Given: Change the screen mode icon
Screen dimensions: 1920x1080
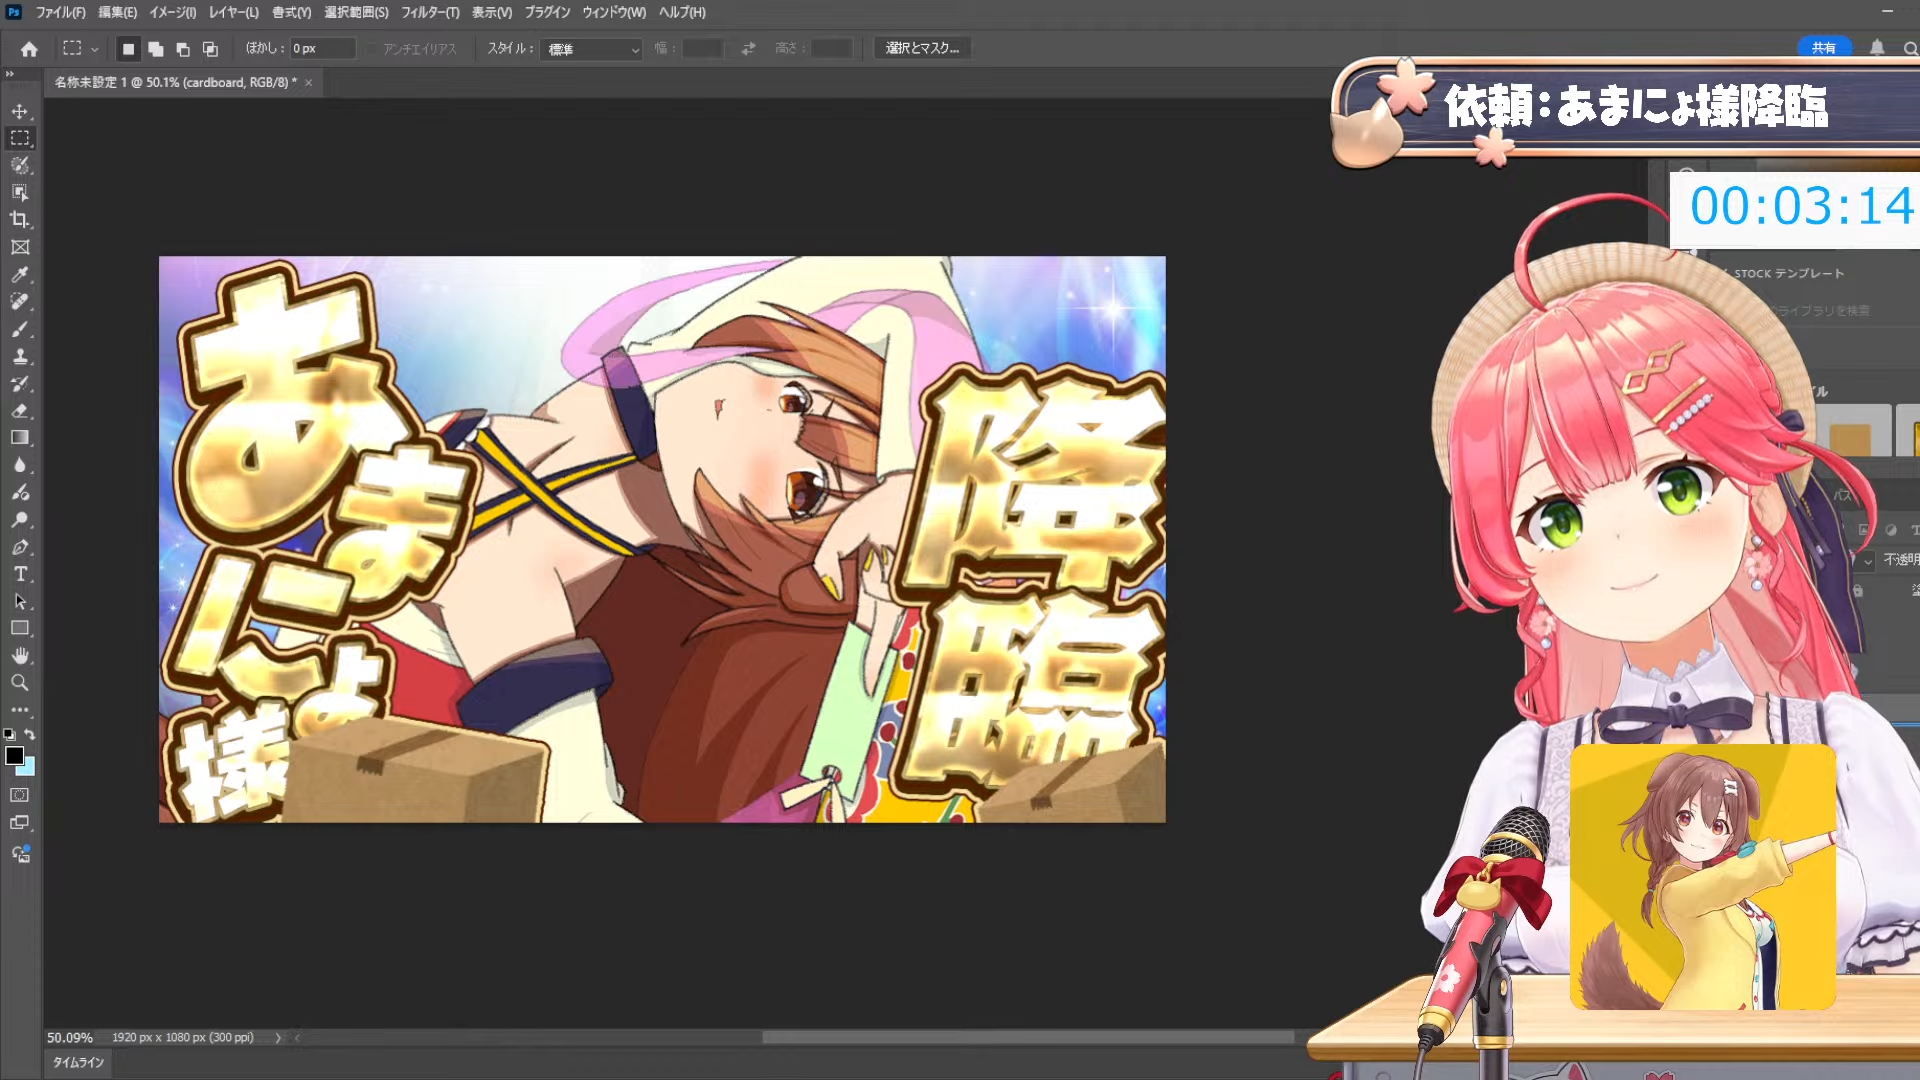Looking at the screenshot, I should pyautogui.click(x=20, y=823).
